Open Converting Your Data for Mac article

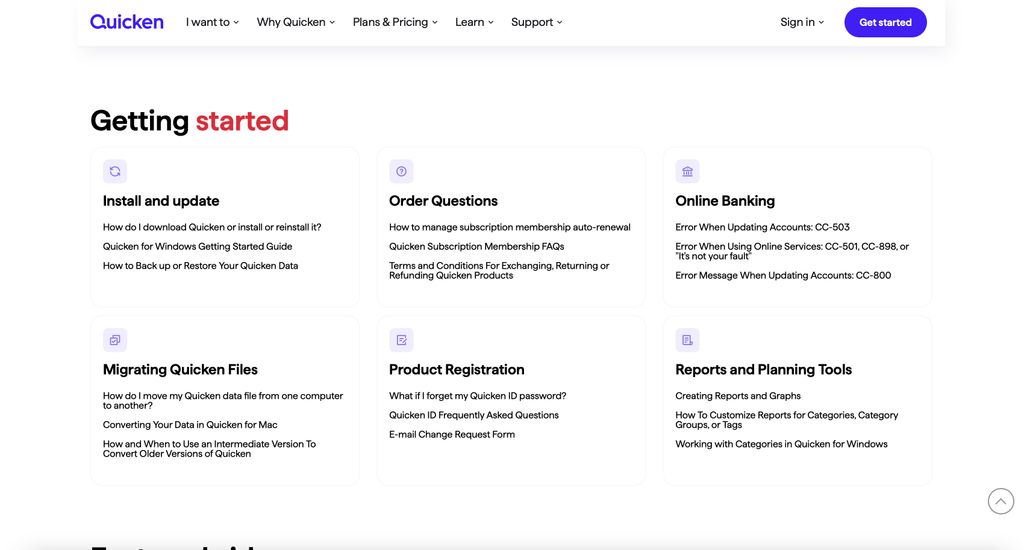coord(190,425)
